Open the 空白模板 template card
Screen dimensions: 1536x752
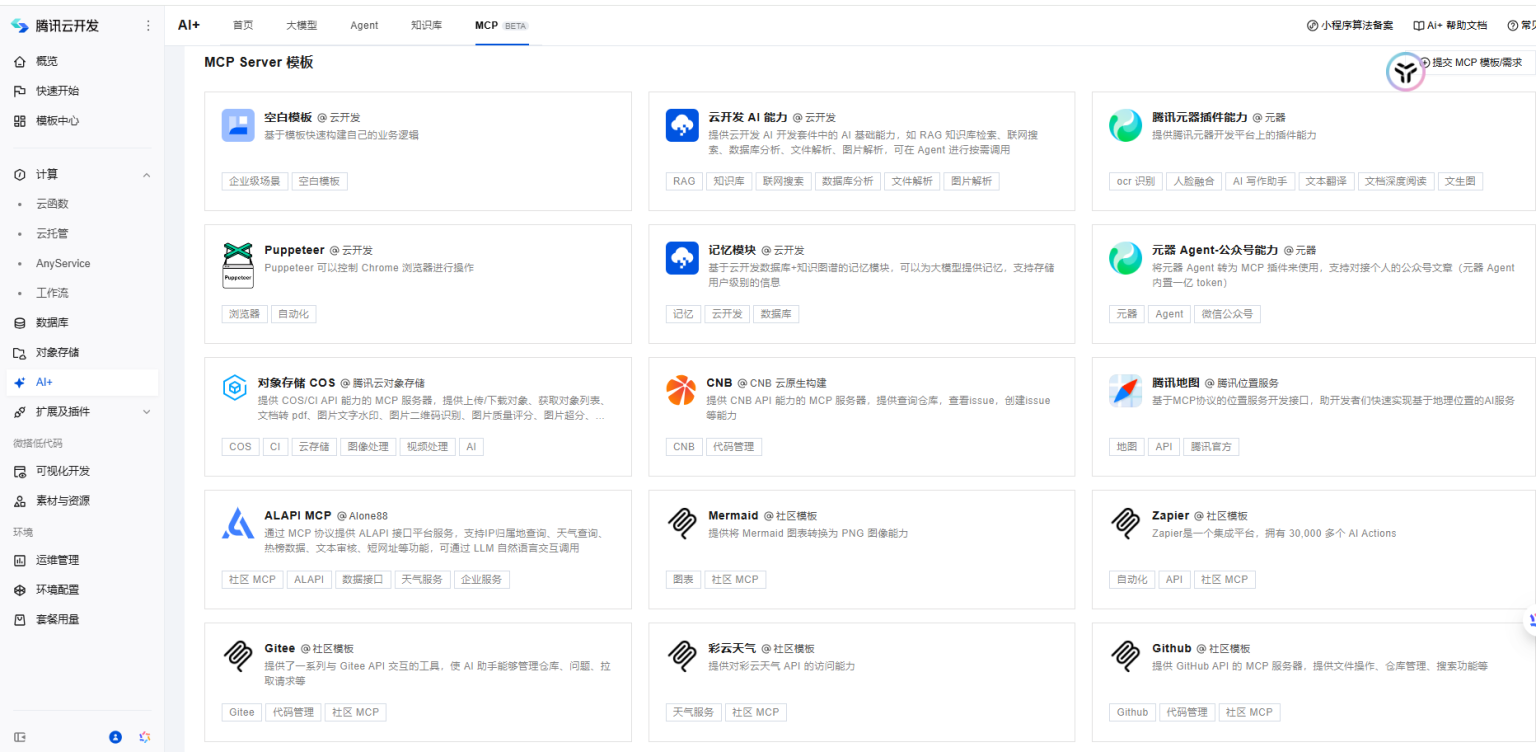coord(417,150)
